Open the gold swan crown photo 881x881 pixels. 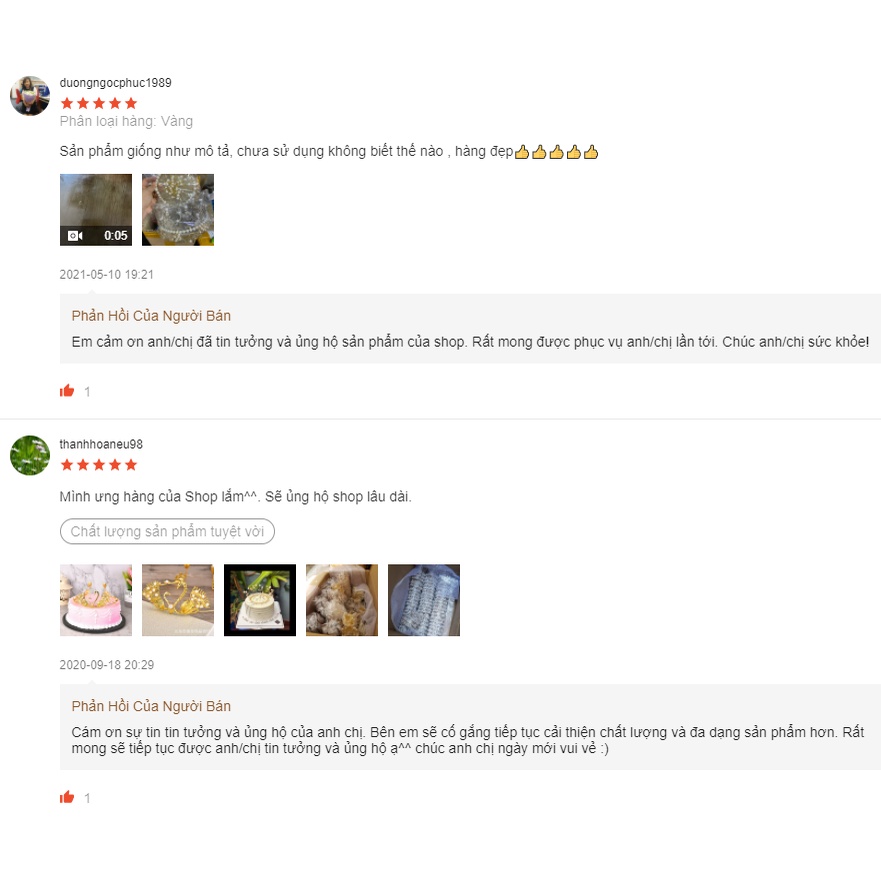tap(178, 600)
